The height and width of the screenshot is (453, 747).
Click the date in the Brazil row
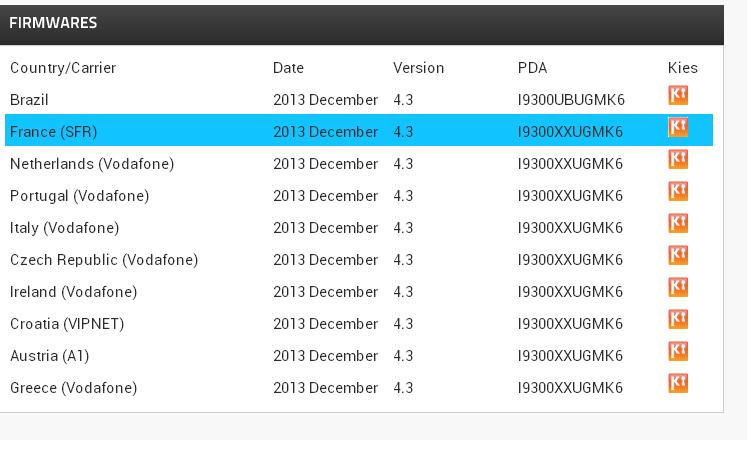[x=325, y=100]
